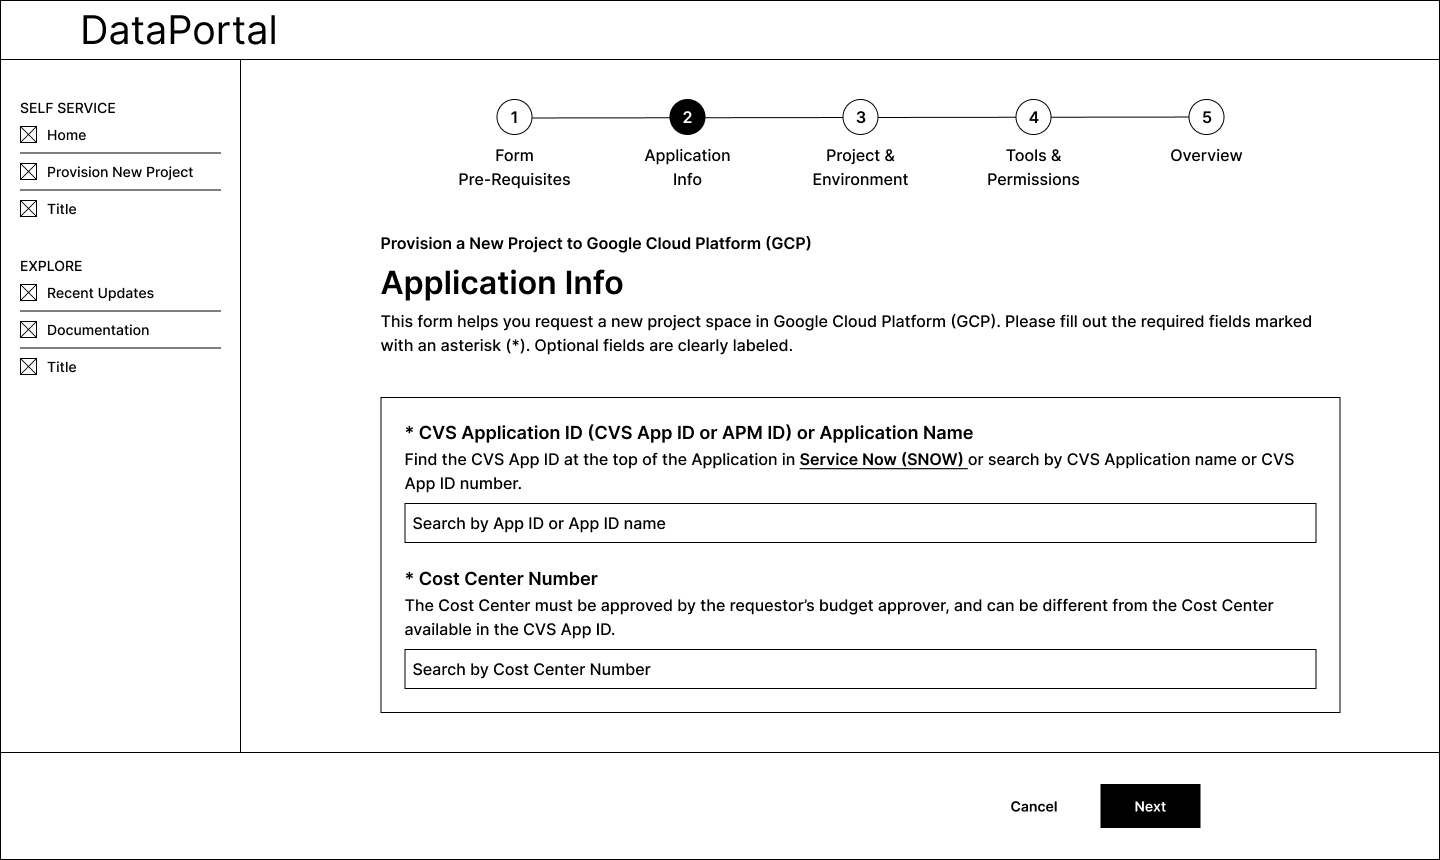Go to step 4 Tools & Permissions
The height and width of the screenshot is (860, 1440).
pyautogui.click(x=1033, y=116)
